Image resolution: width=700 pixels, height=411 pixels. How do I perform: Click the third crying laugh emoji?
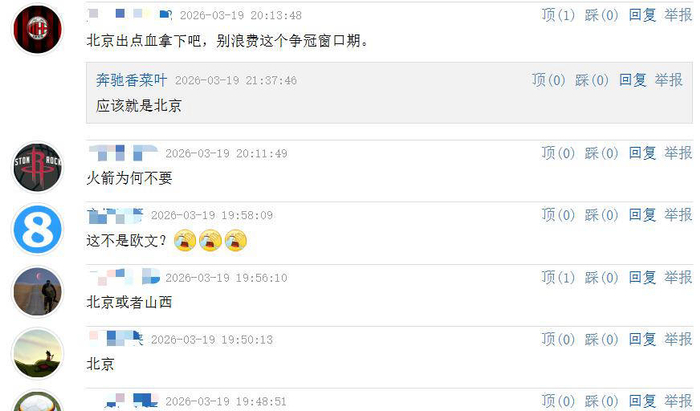[x=236, y=240]
